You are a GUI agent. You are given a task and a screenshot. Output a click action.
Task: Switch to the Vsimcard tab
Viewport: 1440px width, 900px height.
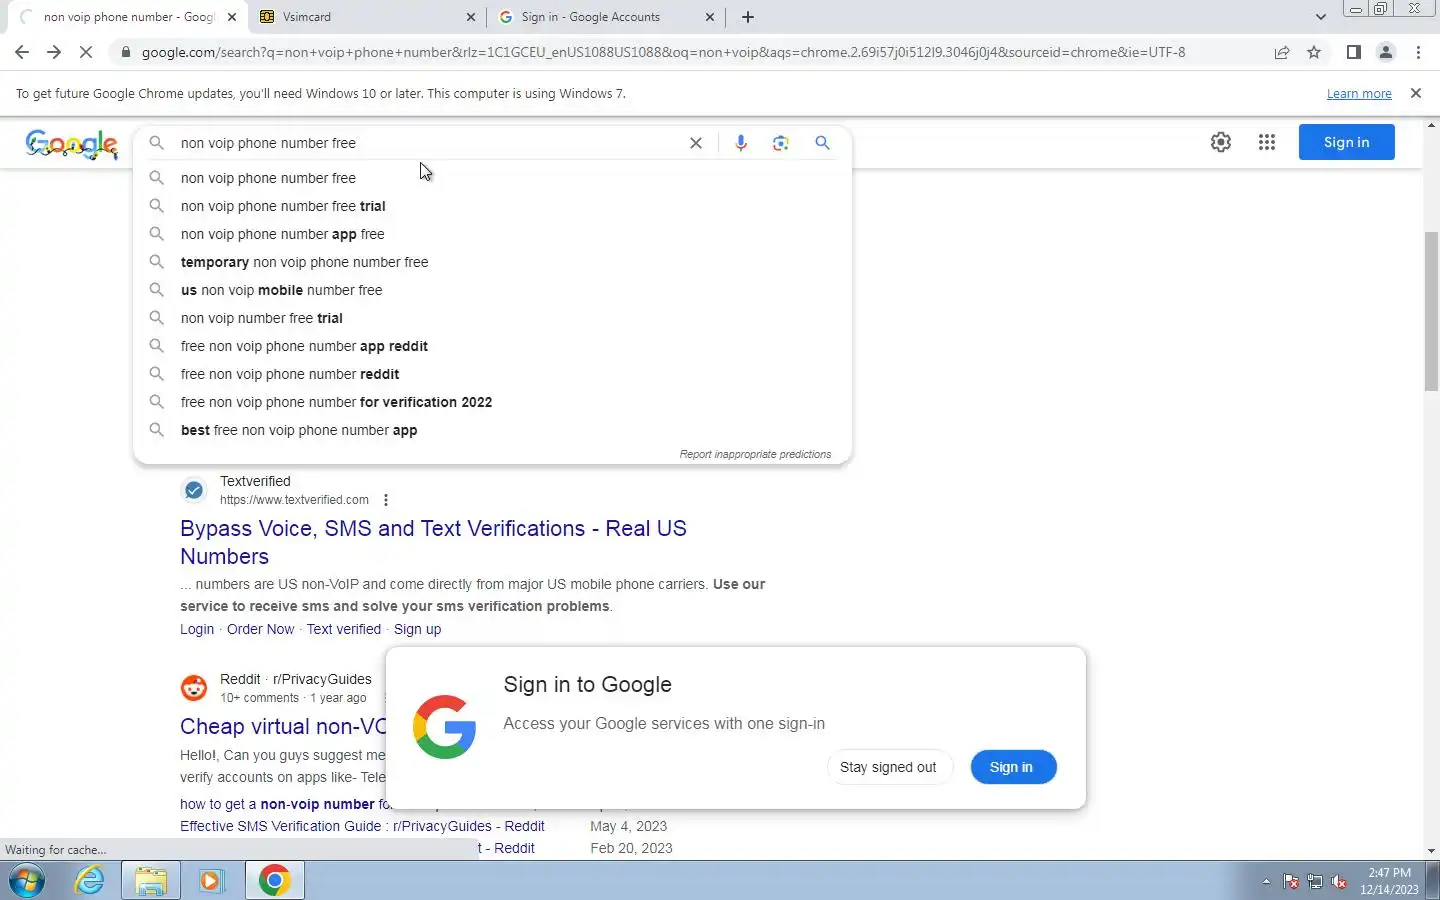pyautogui.click(x=367, y=17)
